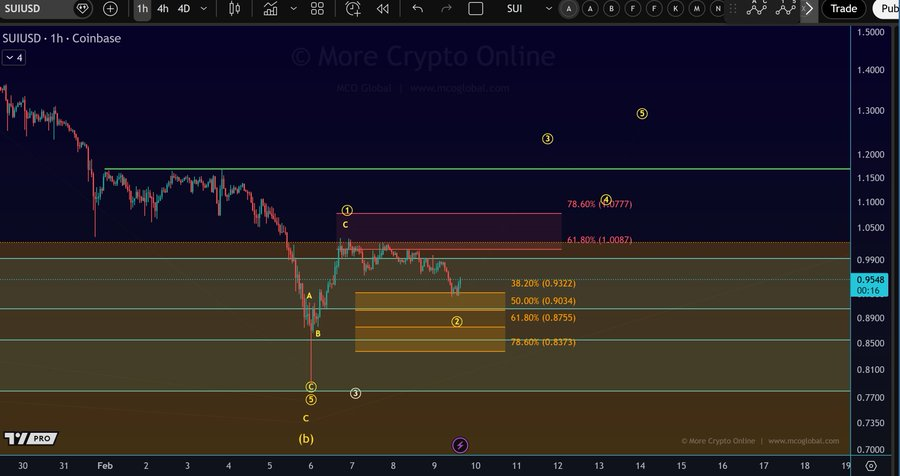
Task: Switch to the 4h timeframe
Action: tap(162, 9)
